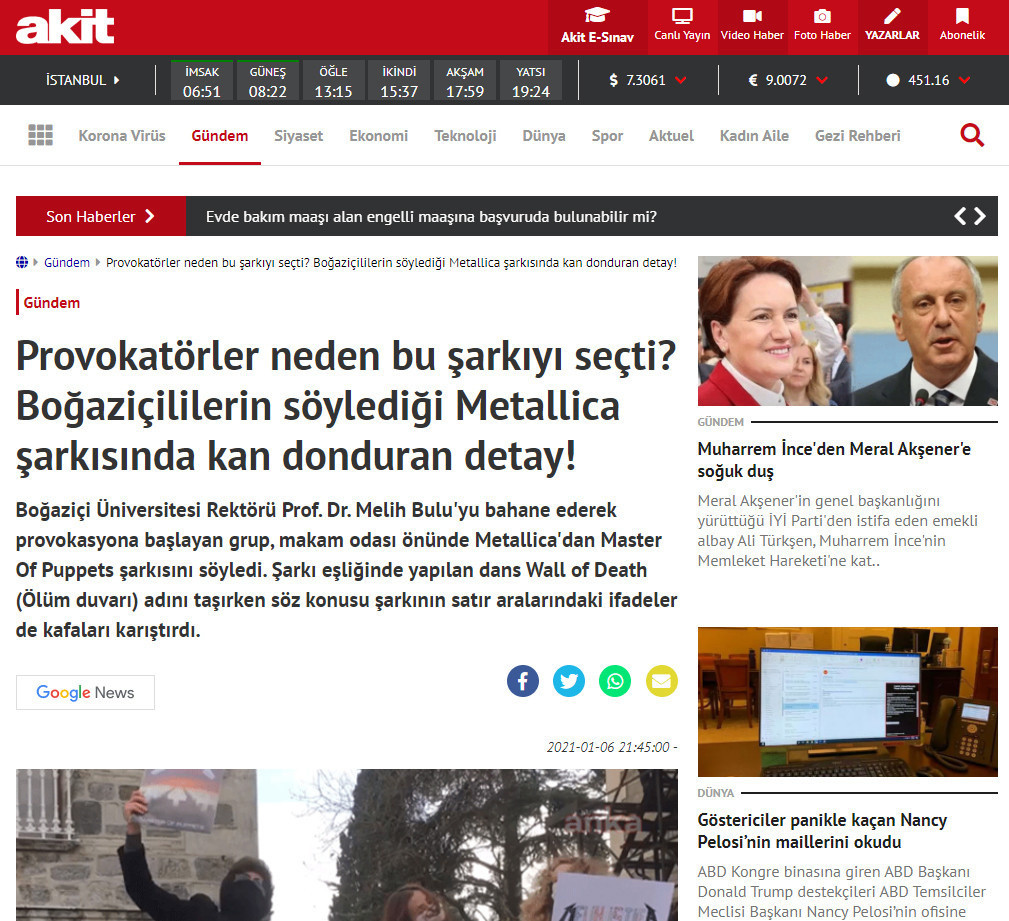The width and height of the screenshot is (1009, 921).
Task: Share article via WhatsApp
Action: [x=615, y=681]
